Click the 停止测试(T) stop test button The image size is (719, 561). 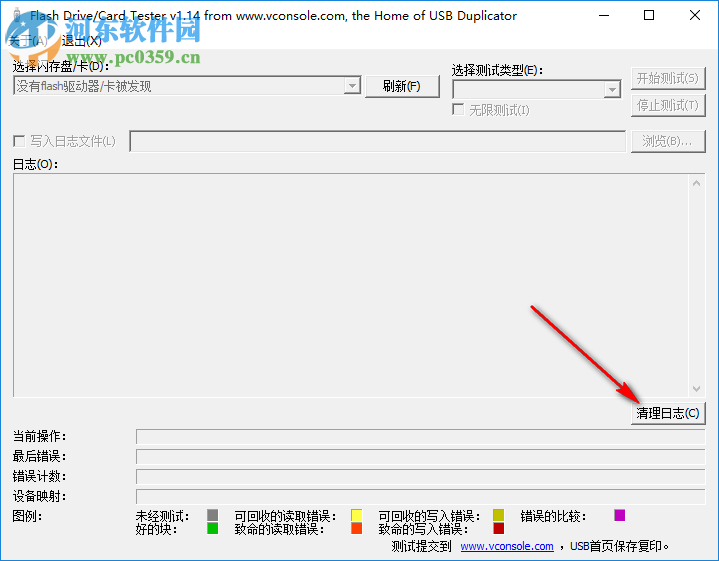(x=668, y=106)
